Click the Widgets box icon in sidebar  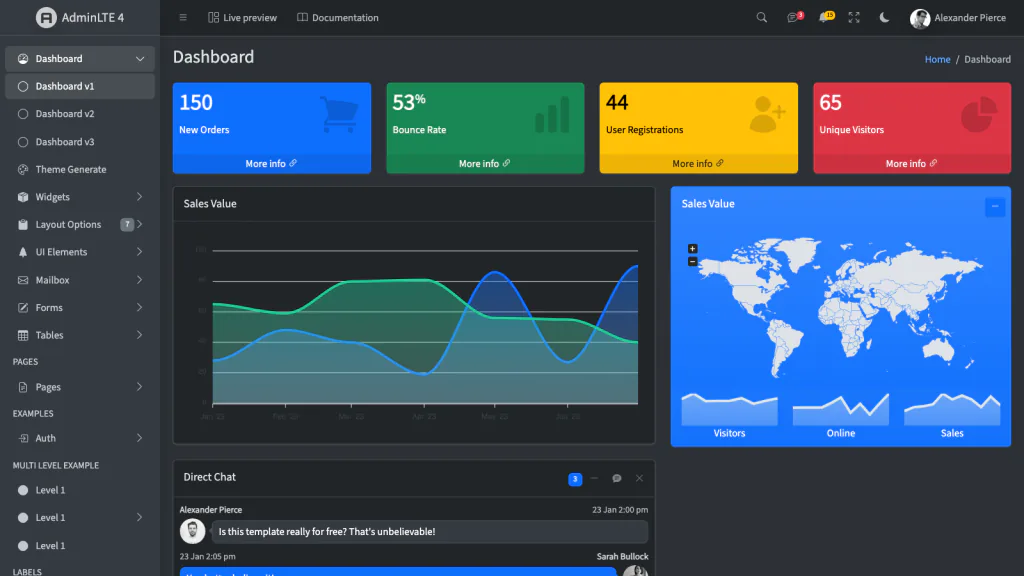(x=23, y=197)
